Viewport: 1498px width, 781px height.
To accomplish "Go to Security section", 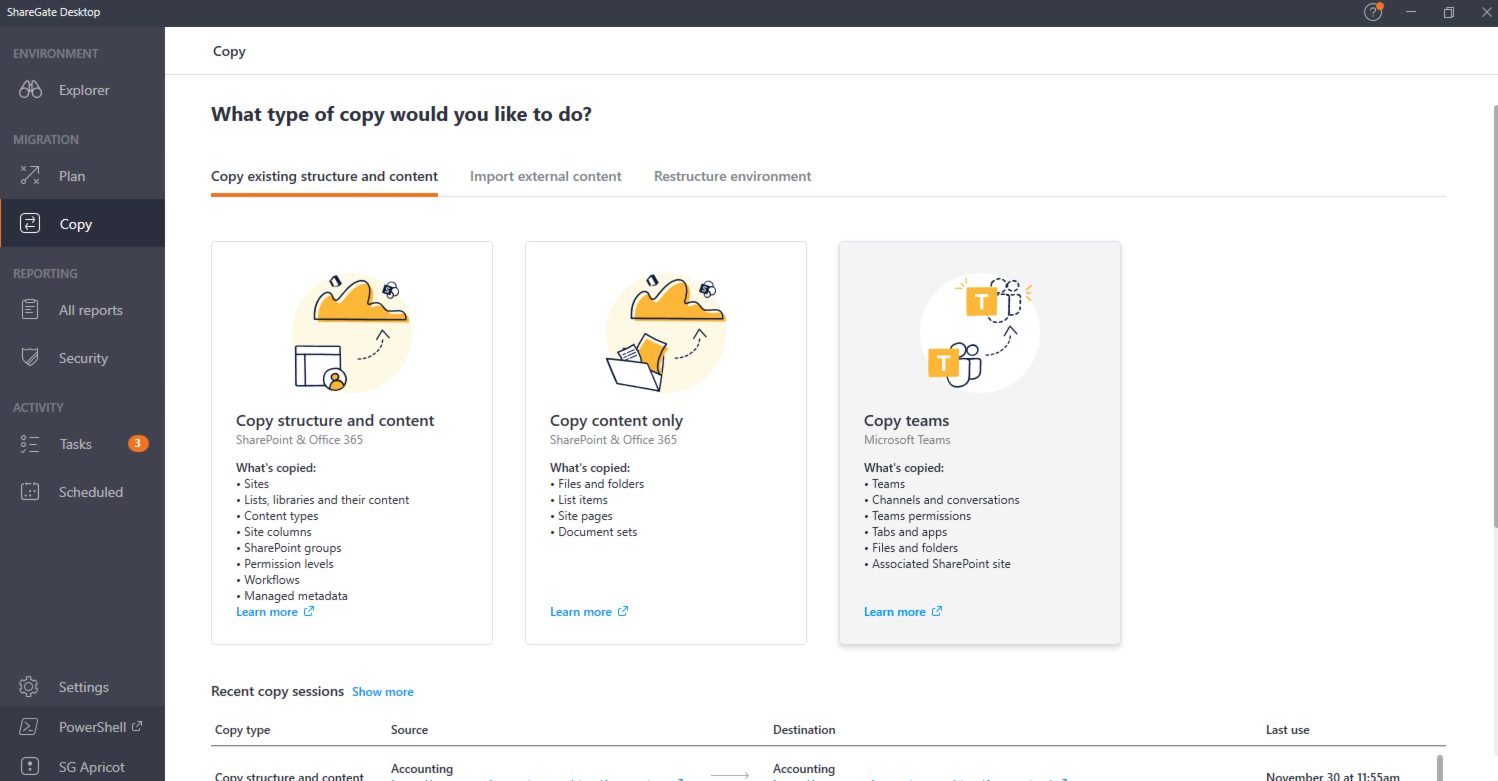I will [x=82, y=358].
